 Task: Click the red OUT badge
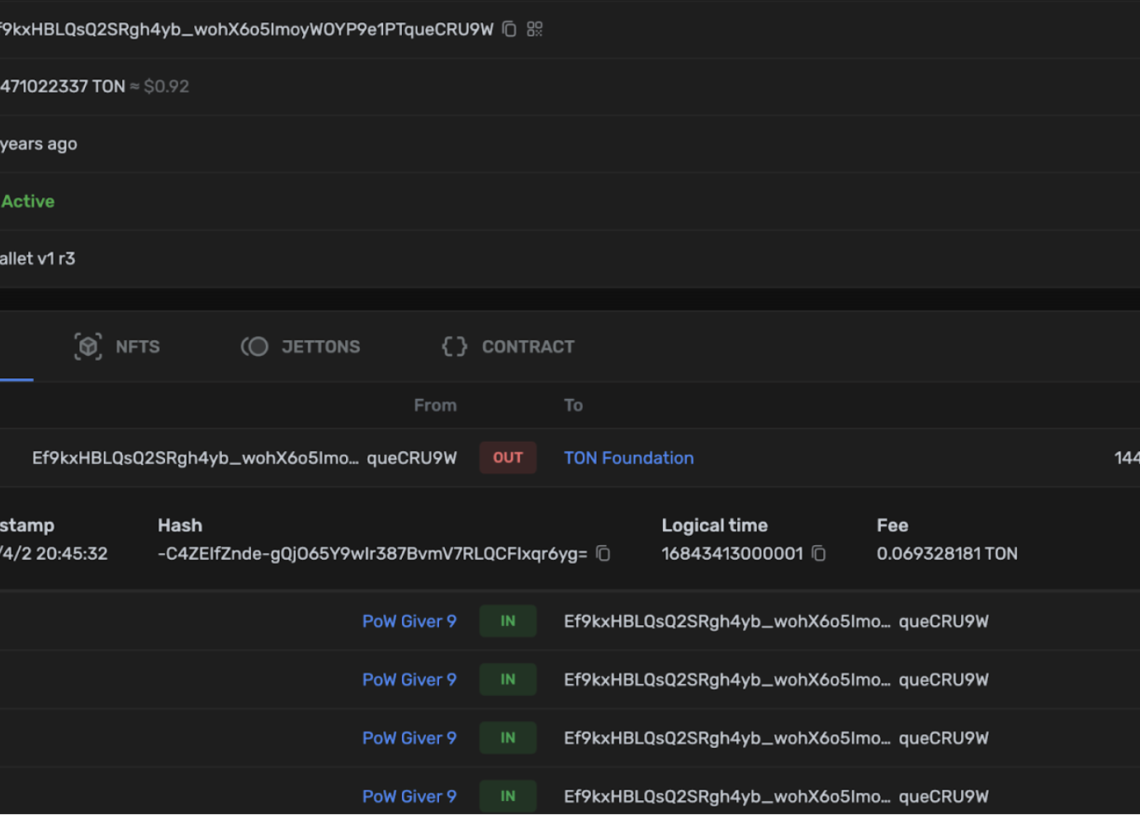(507, 458)
